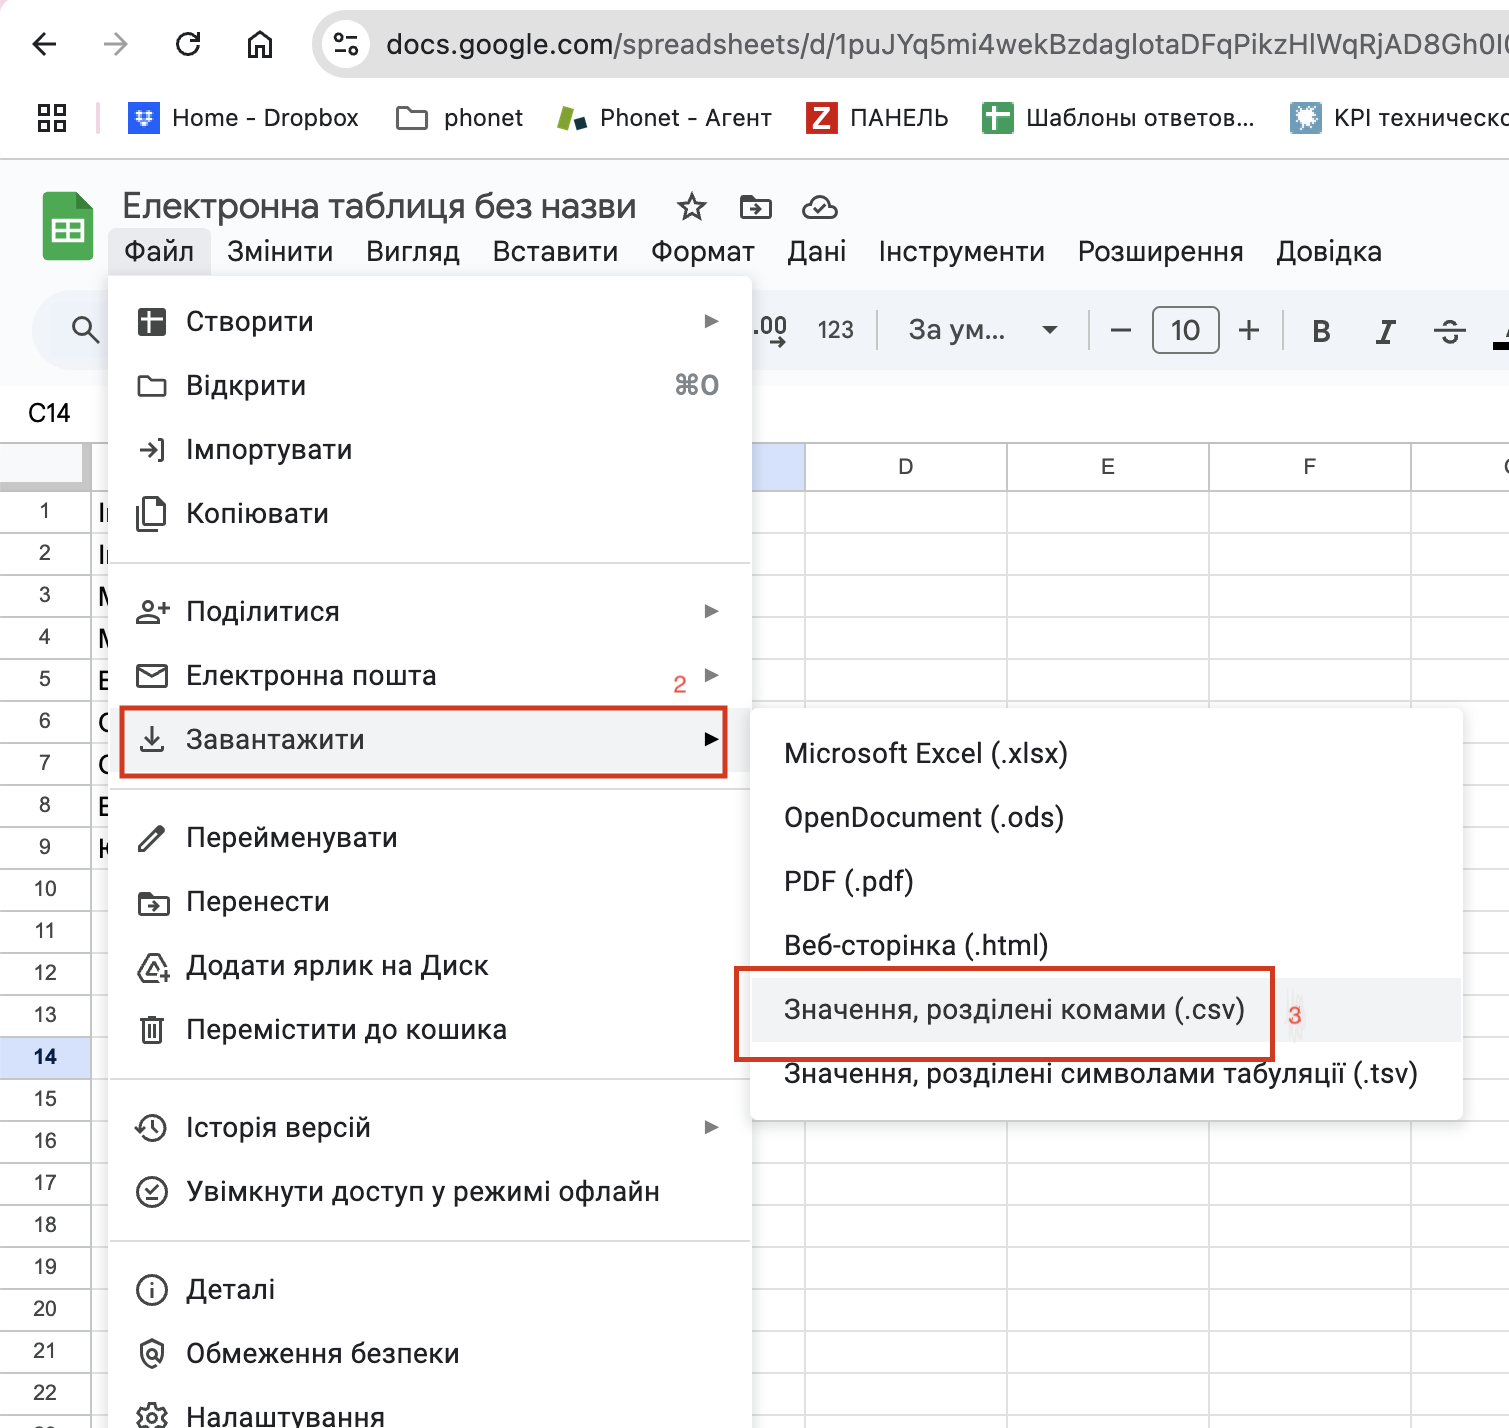
Task: Reload the page with the refresh icon
Action: [x=188, y=44]
